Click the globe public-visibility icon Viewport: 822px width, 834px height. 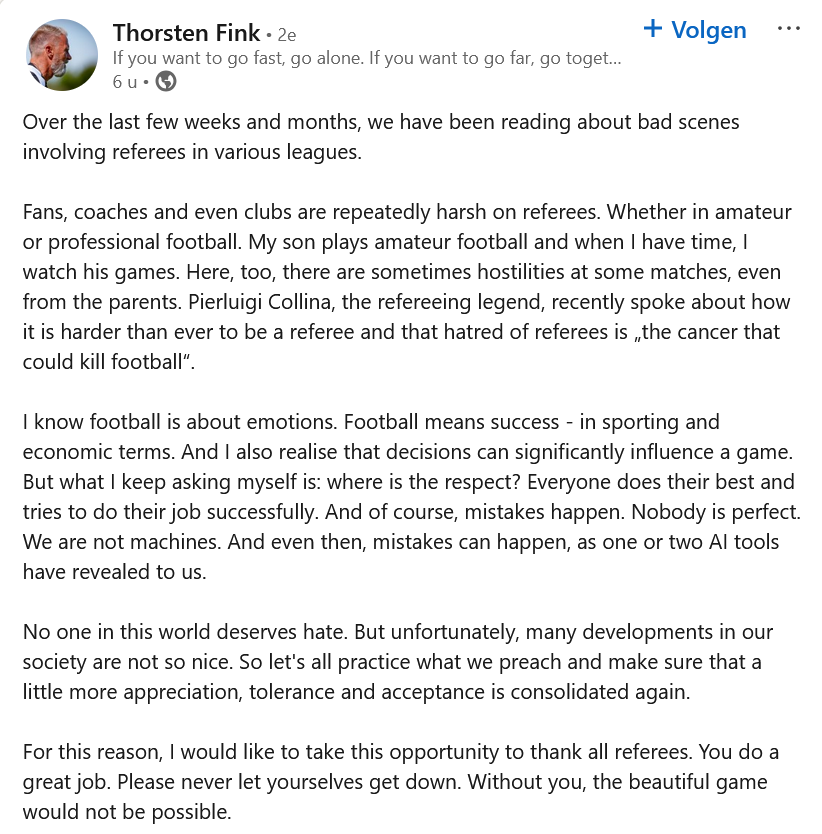point(166,81)
